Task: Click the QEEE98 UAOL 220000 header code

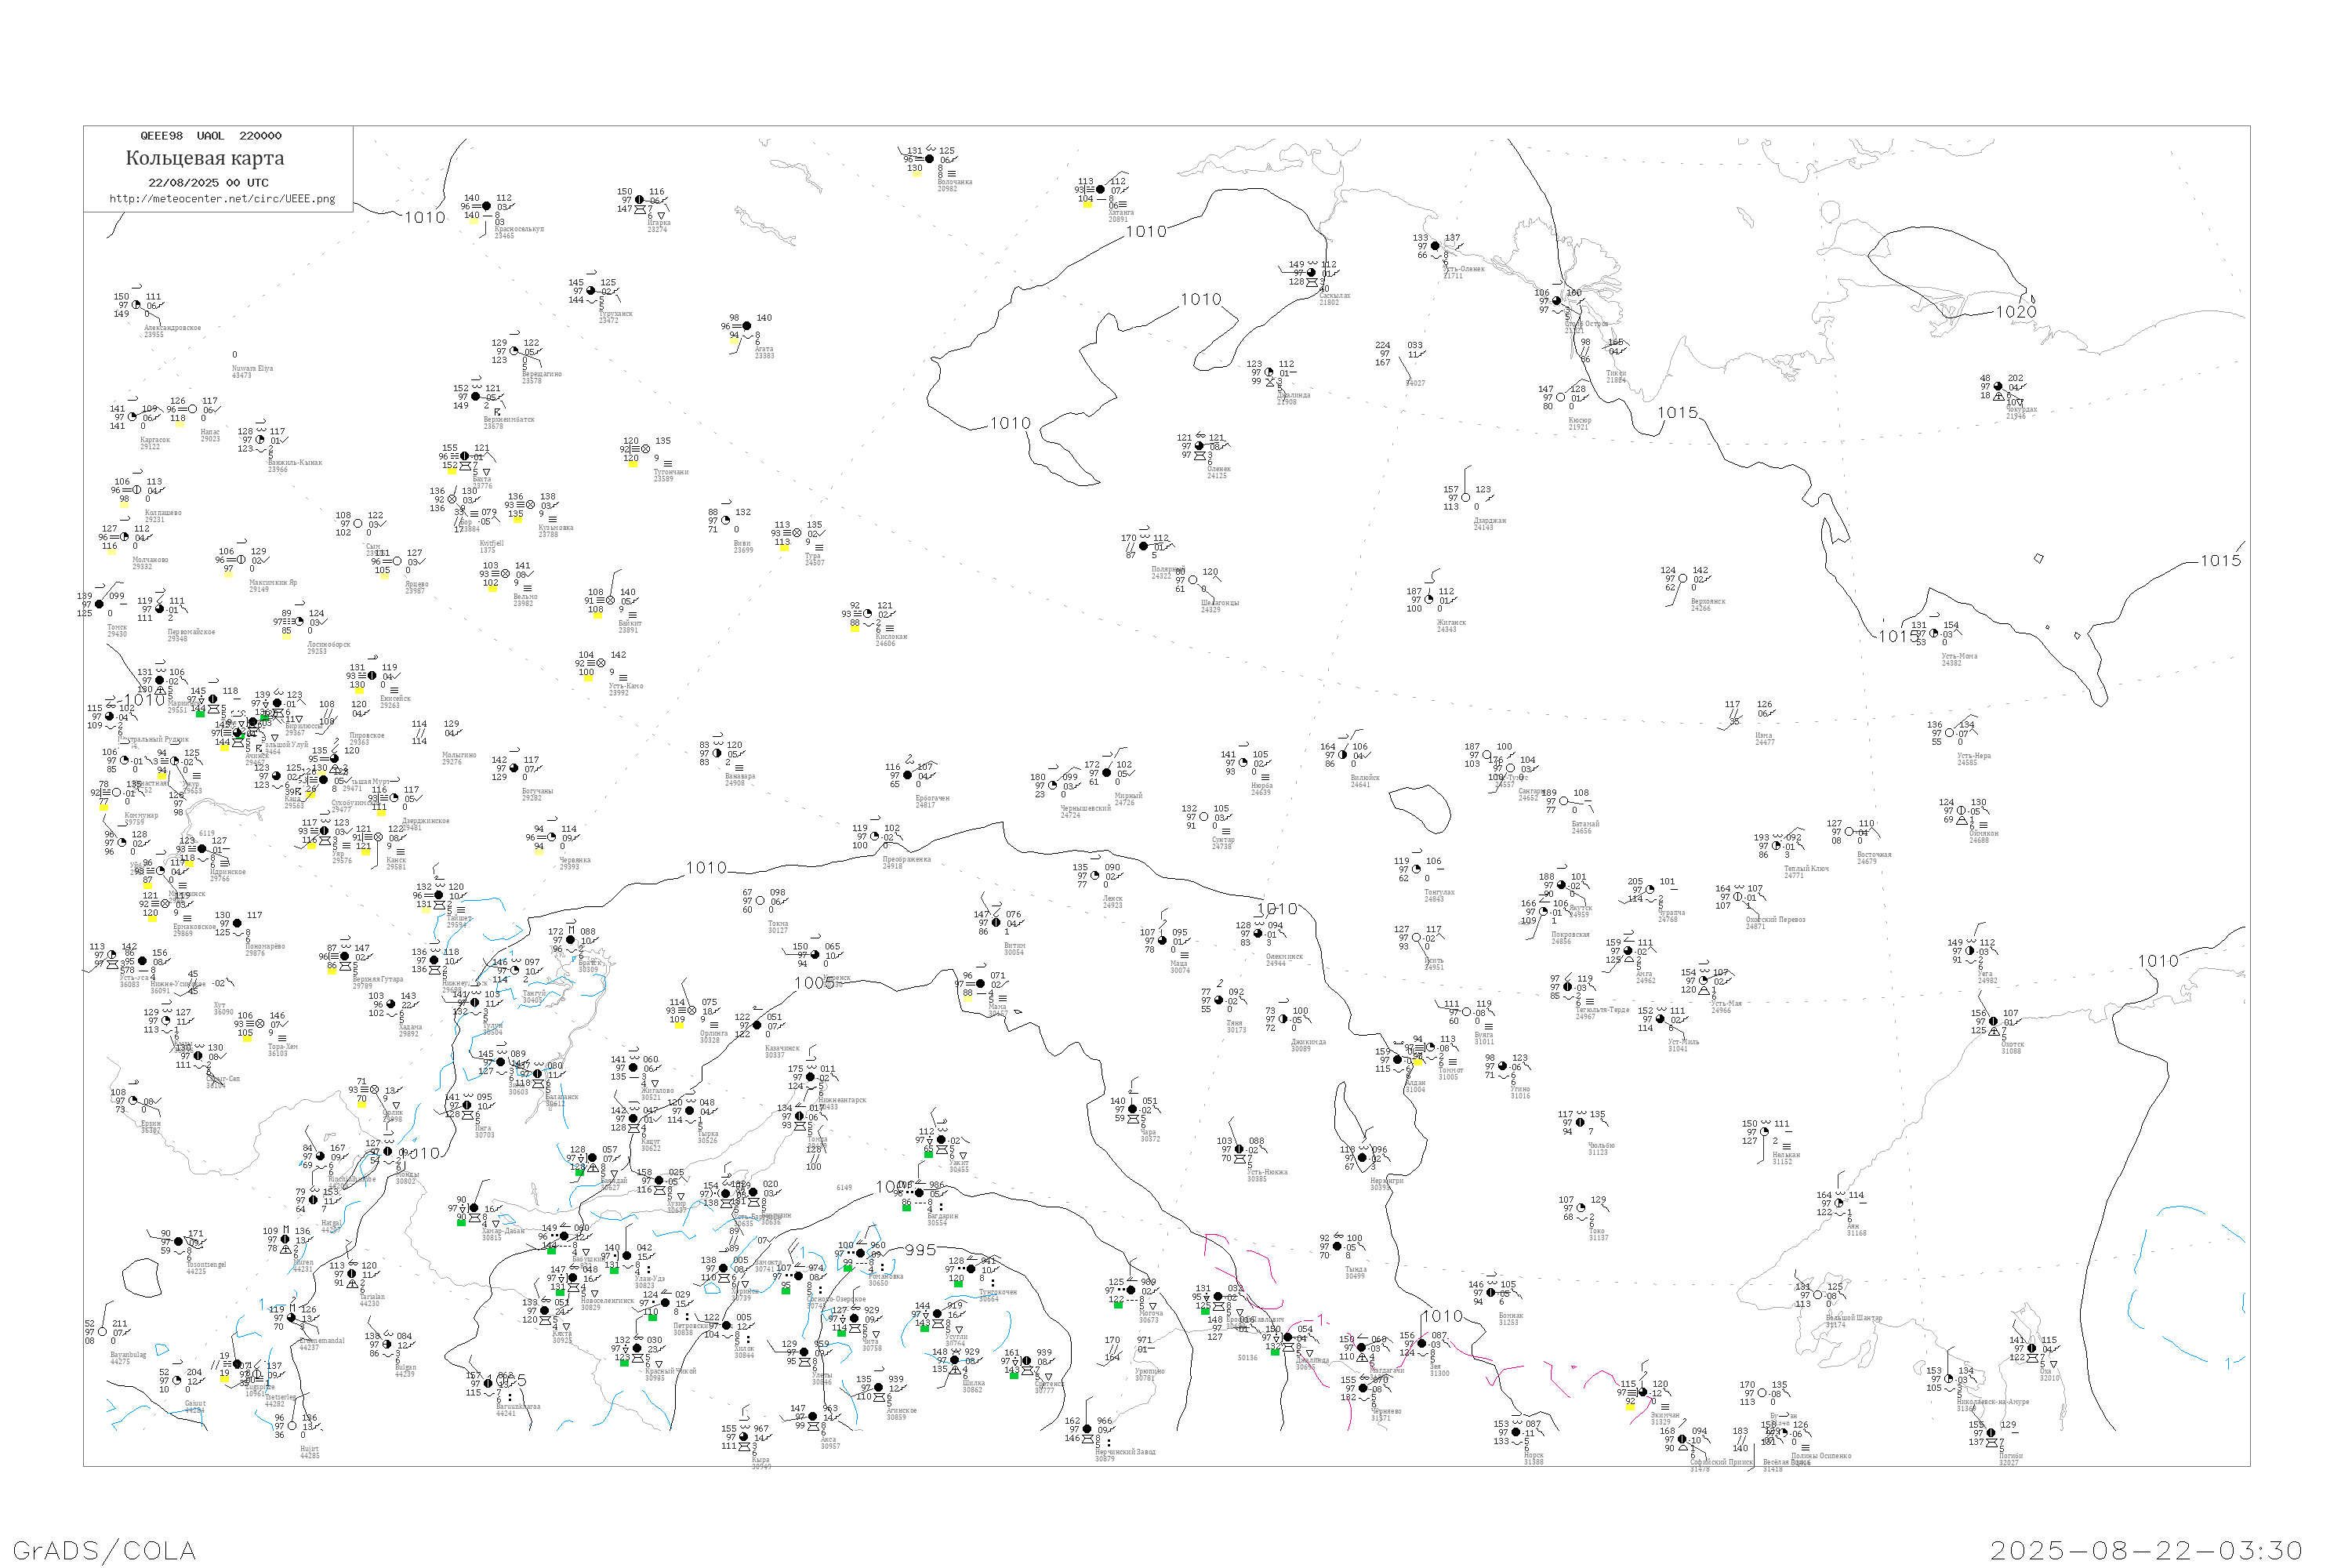Action: coord(210,136)
